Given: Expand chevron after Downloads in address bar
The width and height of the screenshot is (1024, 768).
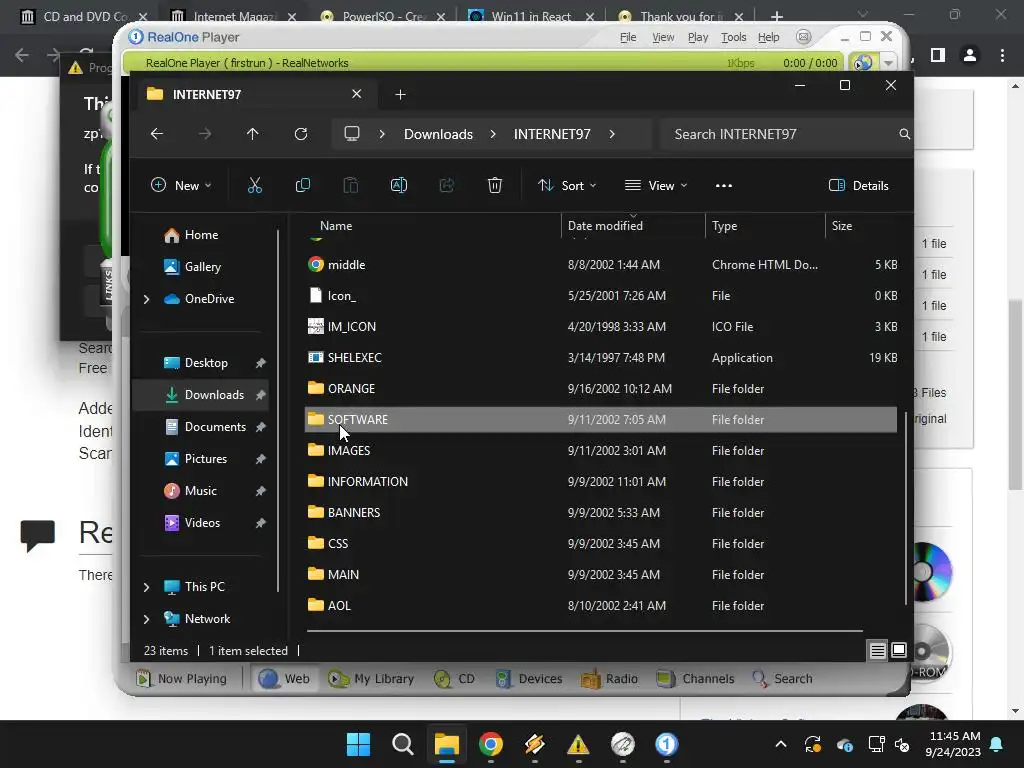Looking at the screenshot, I should pyautogui.click(x=493, y=134).
